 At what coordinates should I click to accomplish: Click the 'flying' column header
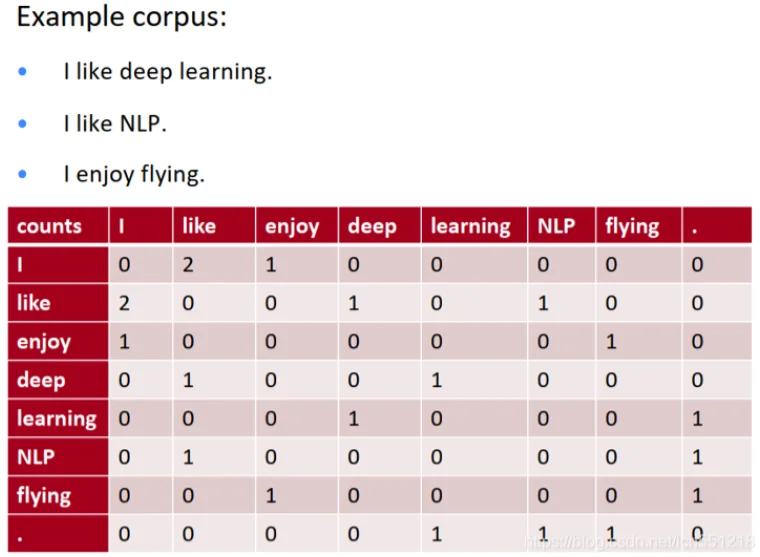[x=631, y=227]
